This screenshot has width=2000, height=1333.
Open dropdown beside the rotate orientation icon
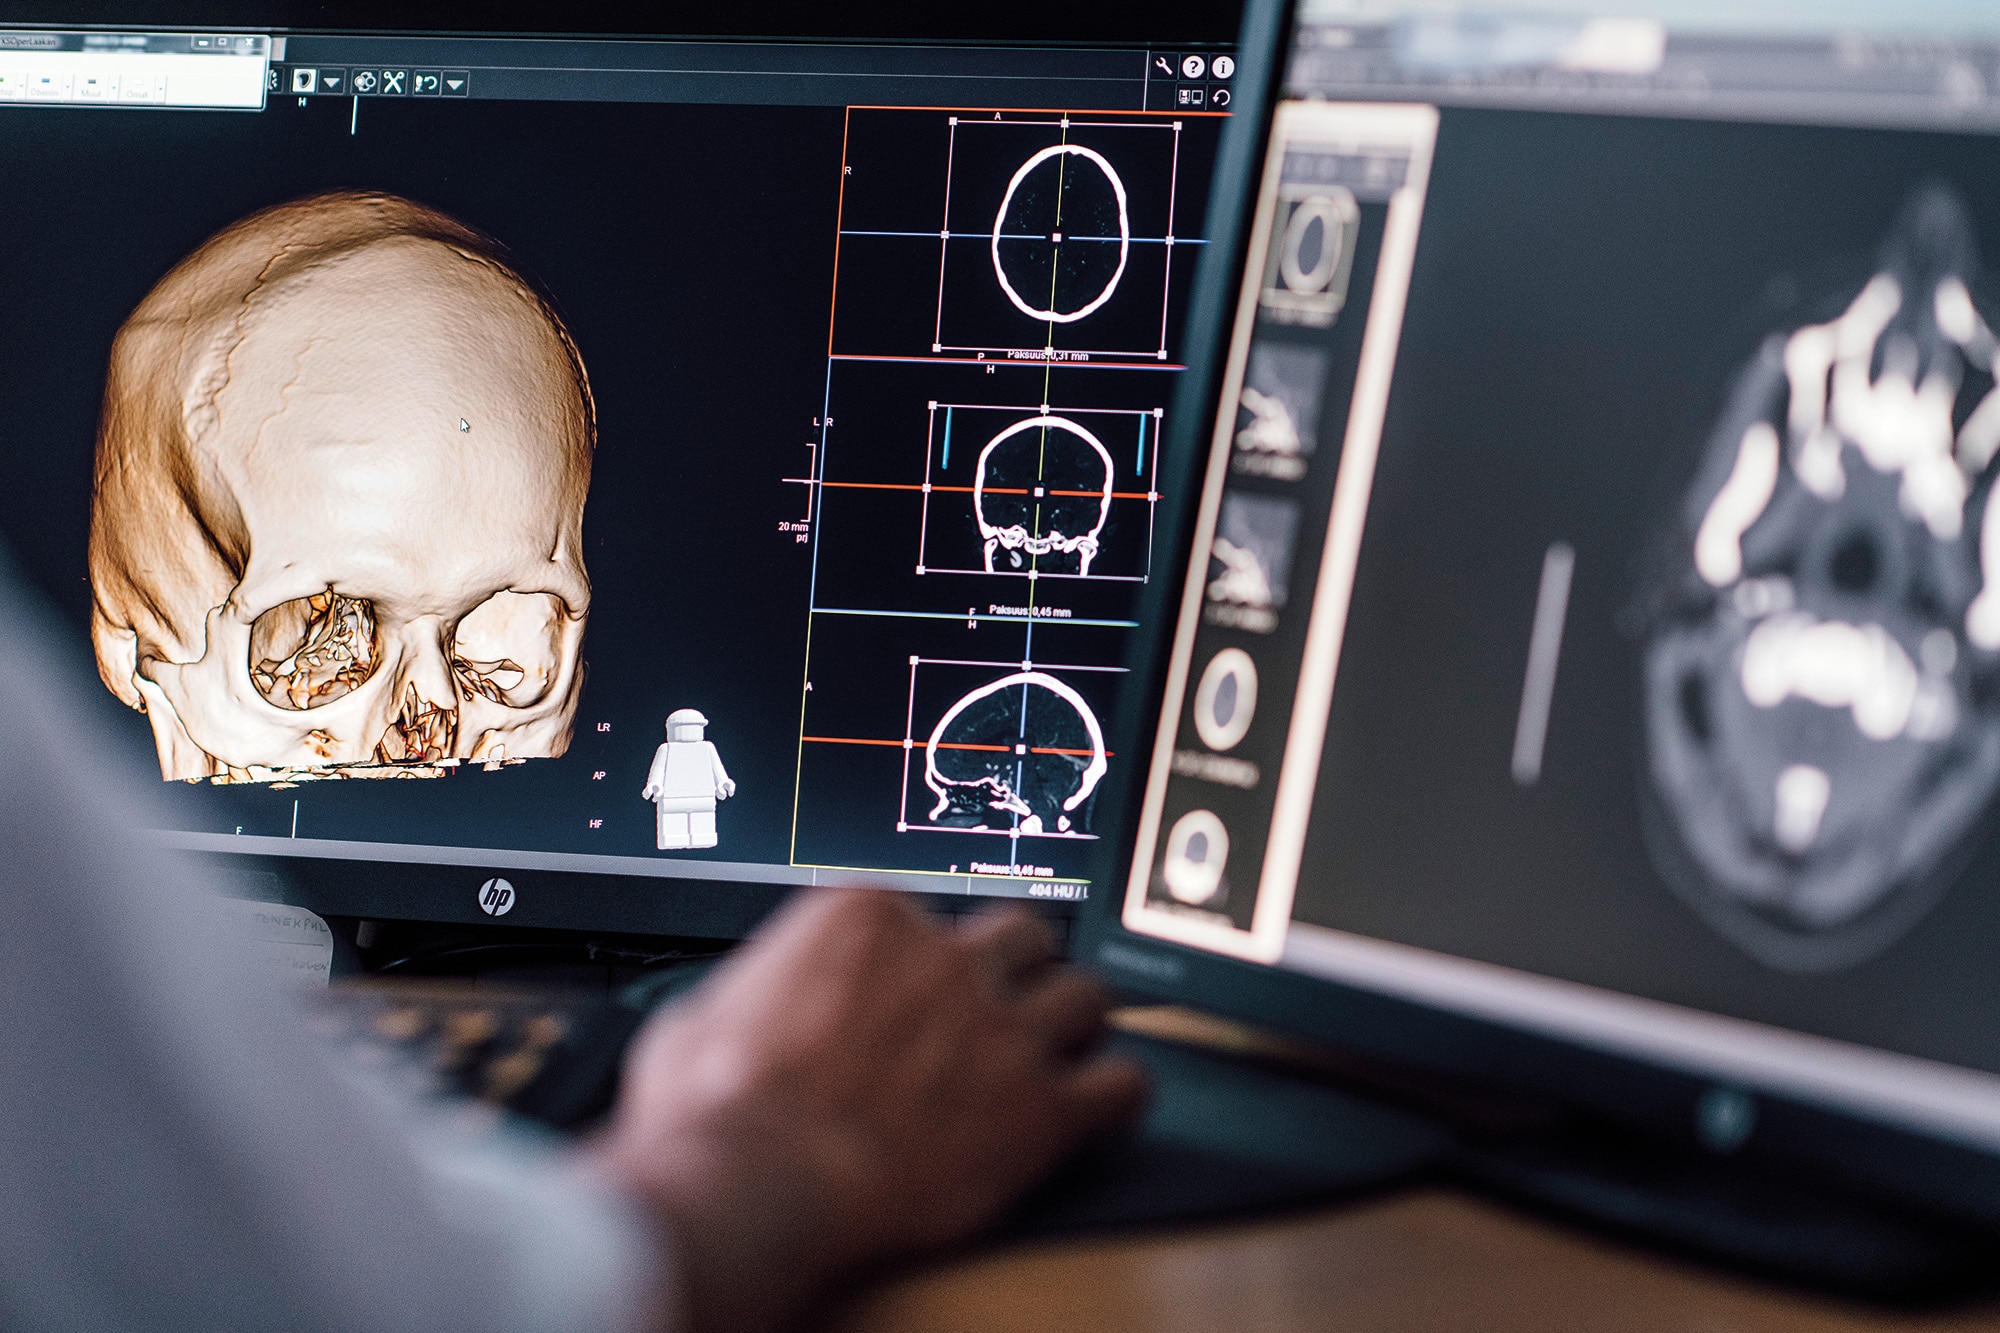[455, 84]
